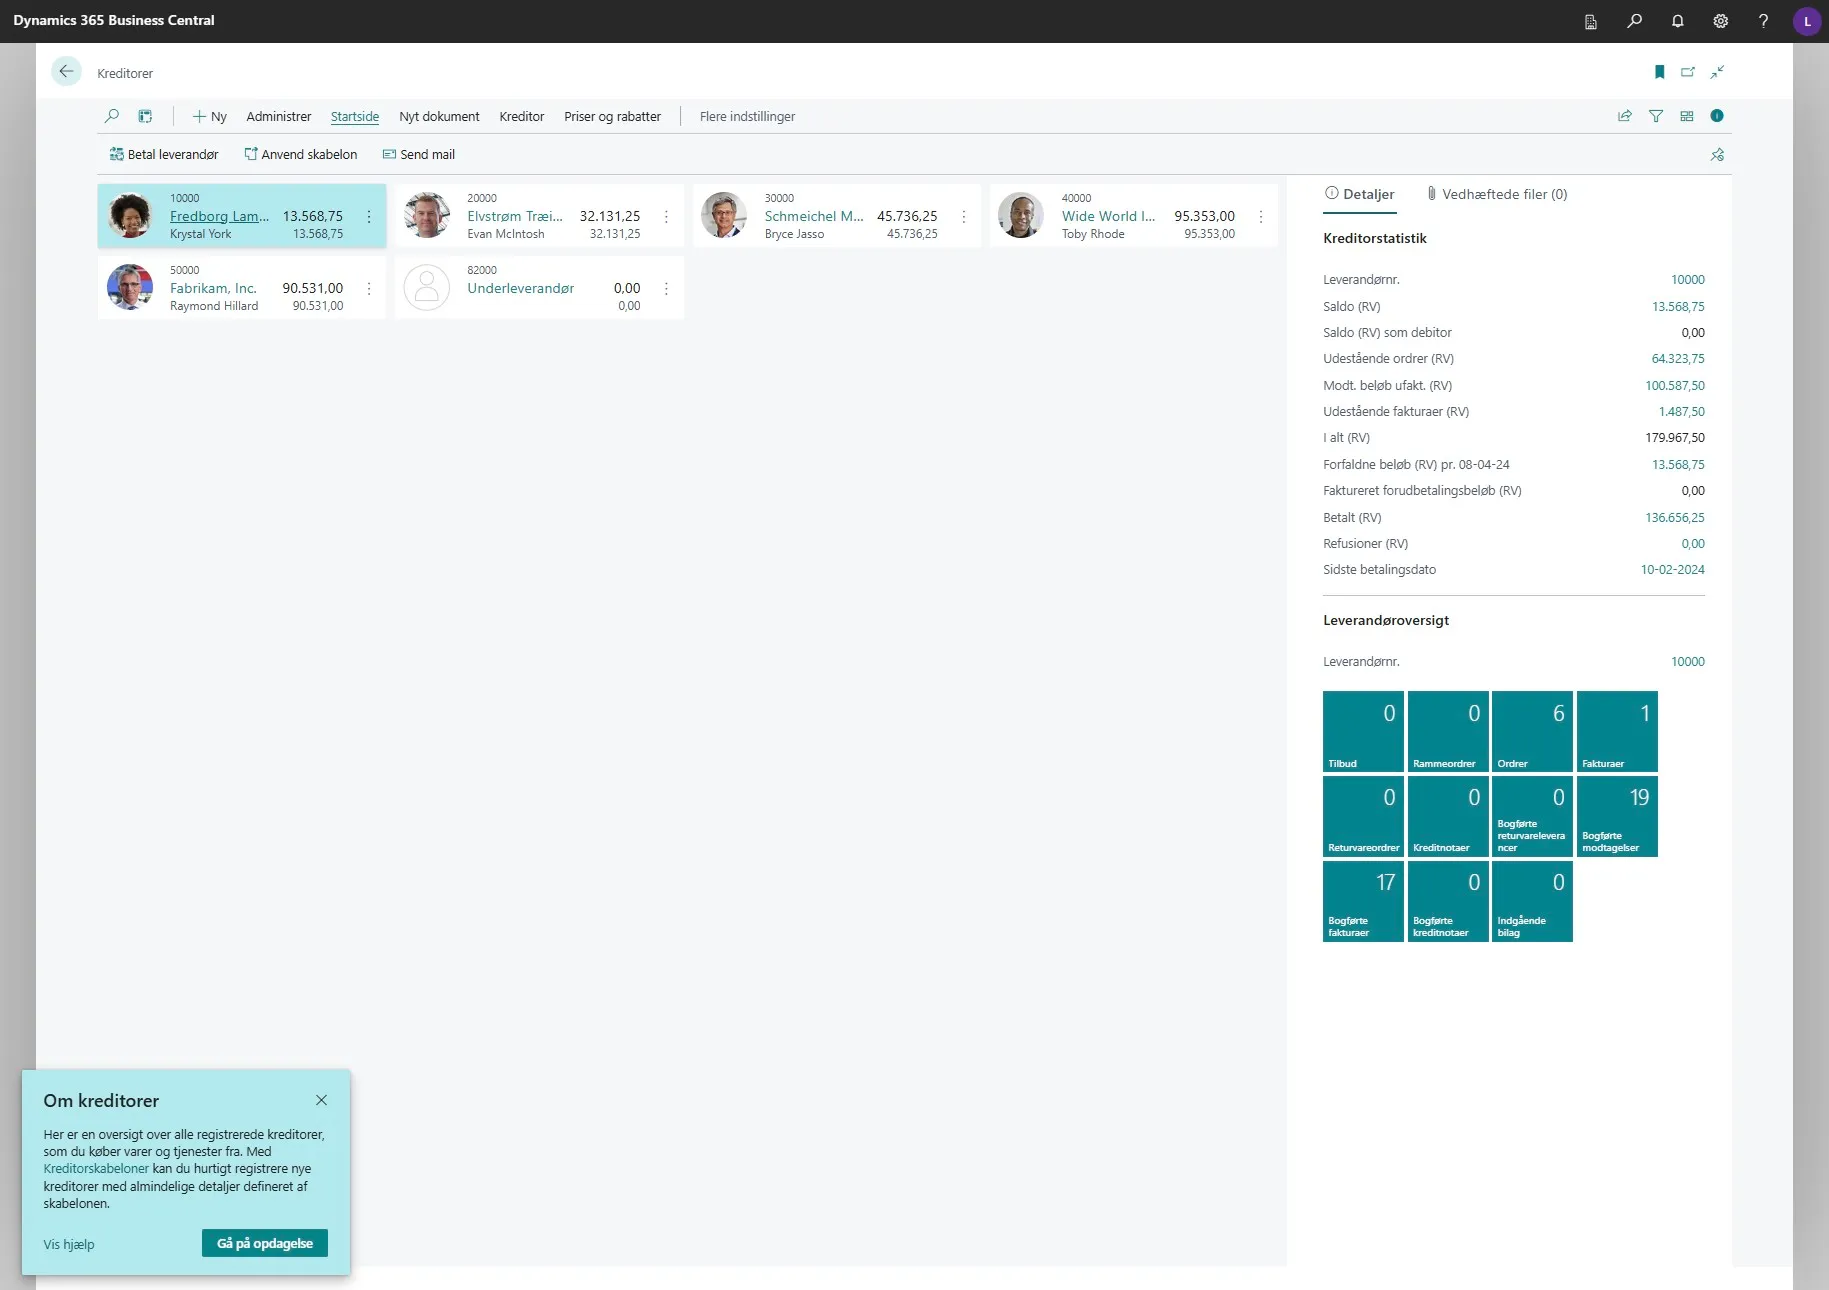Click Sidste betalingsdato value 10-02-2024

(1673, 570)
